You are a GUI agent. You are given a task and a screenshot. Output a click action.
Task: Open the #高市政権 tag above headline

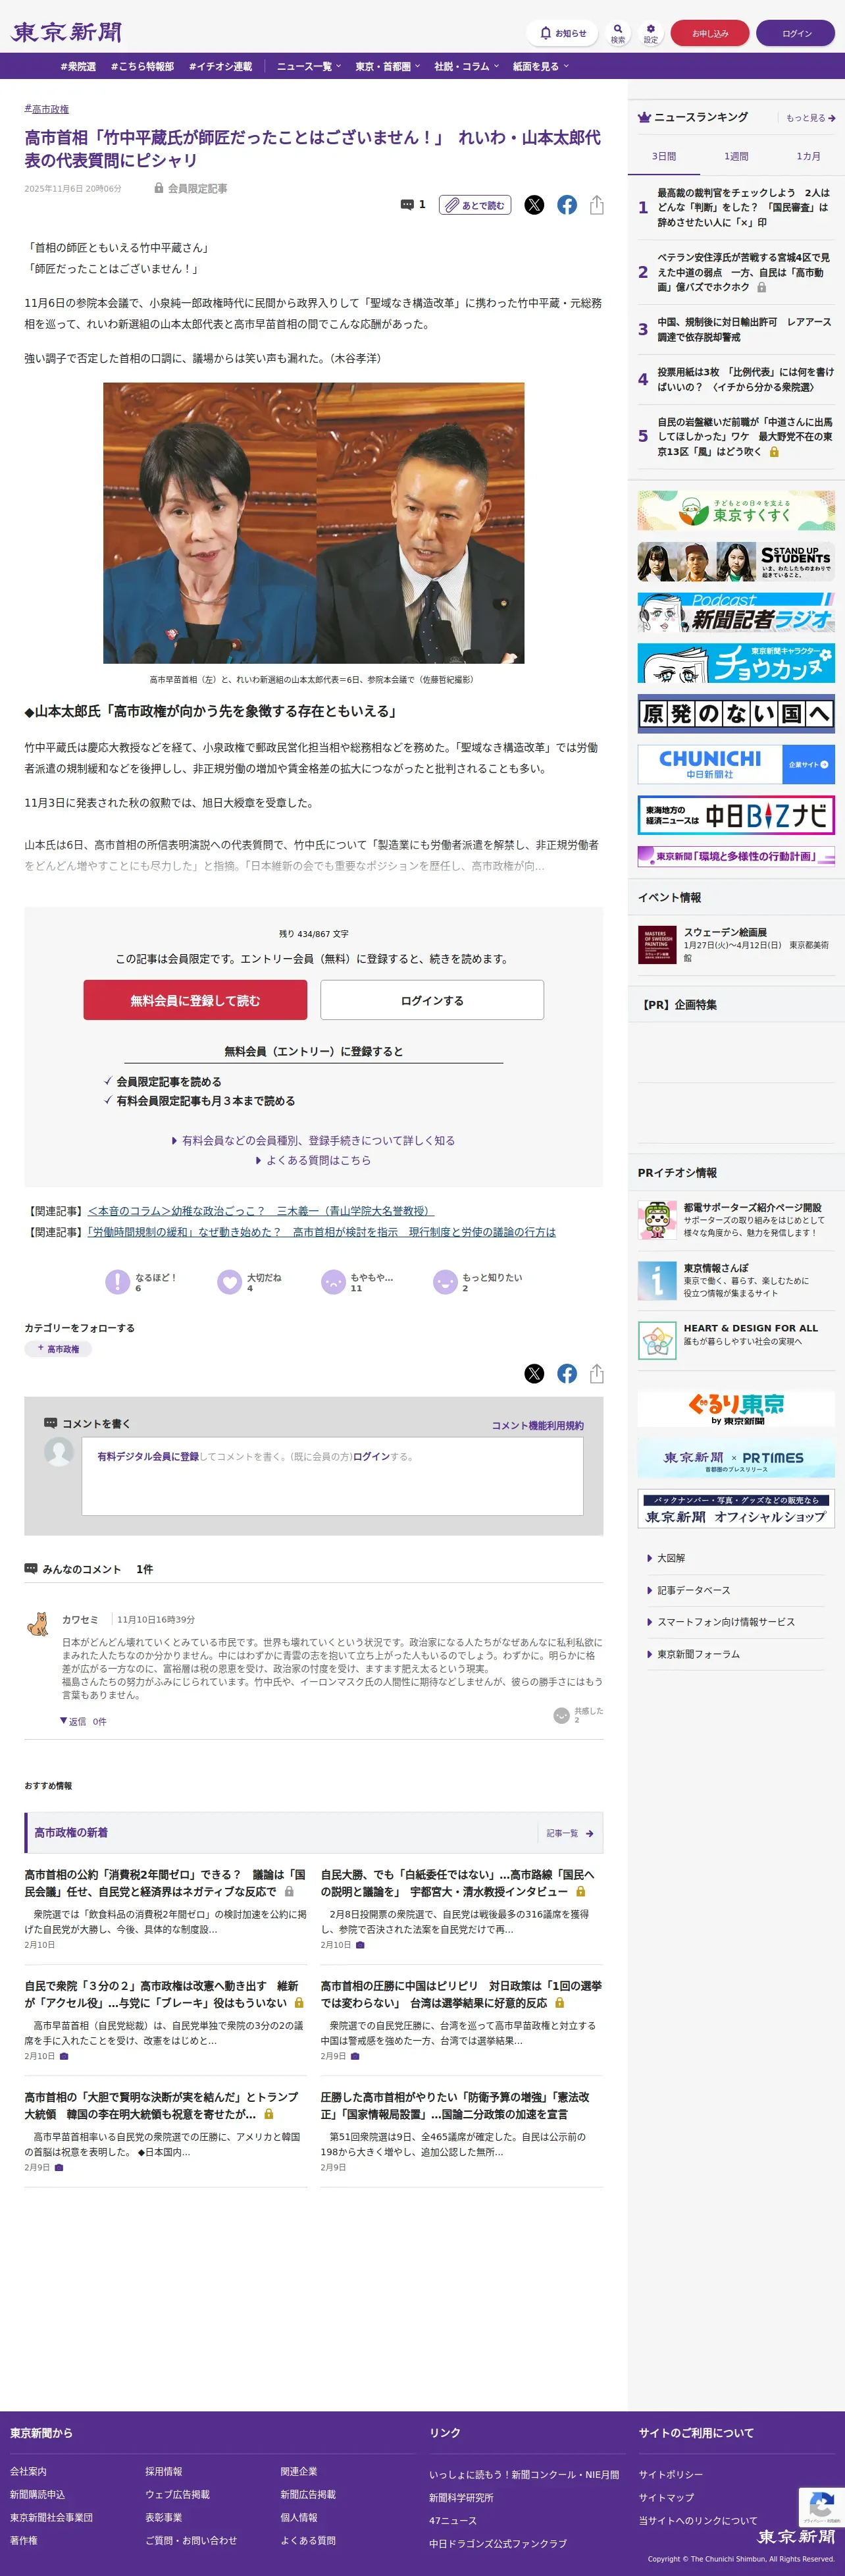(x=47, y=109)
